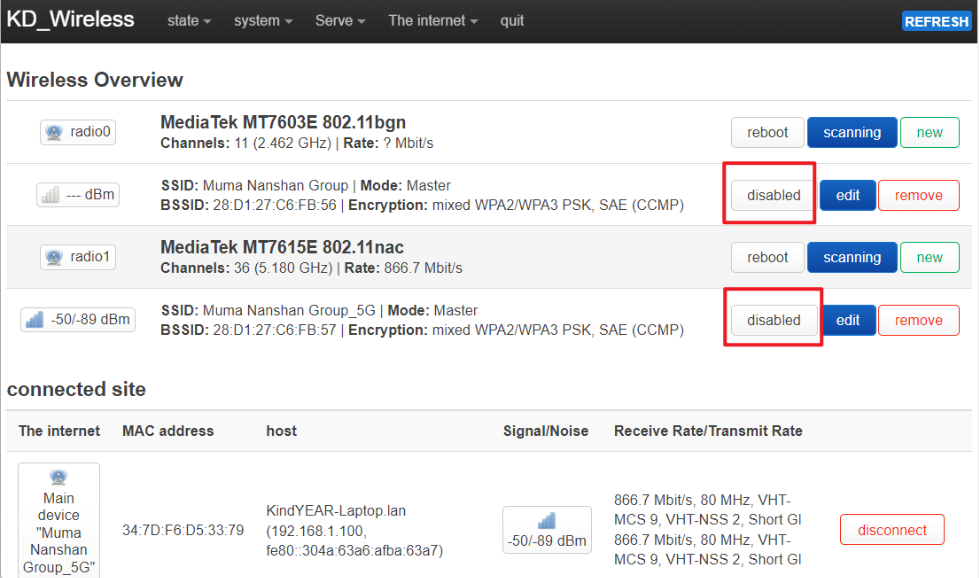Click the radio0 device icon badge
The height and width of the screenshot is (578, 979).
pos(79,132)
